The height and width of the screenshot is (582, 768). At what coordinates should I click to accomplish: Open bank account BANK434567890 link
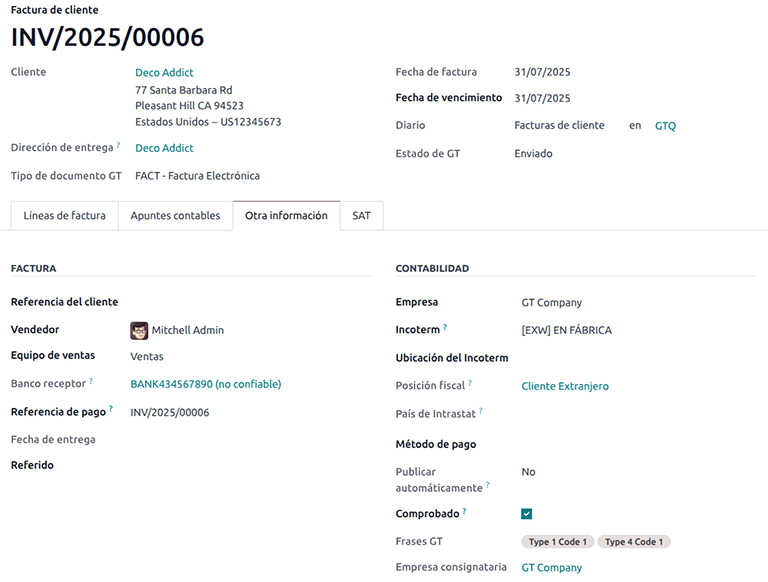click(x=205, y=384)
